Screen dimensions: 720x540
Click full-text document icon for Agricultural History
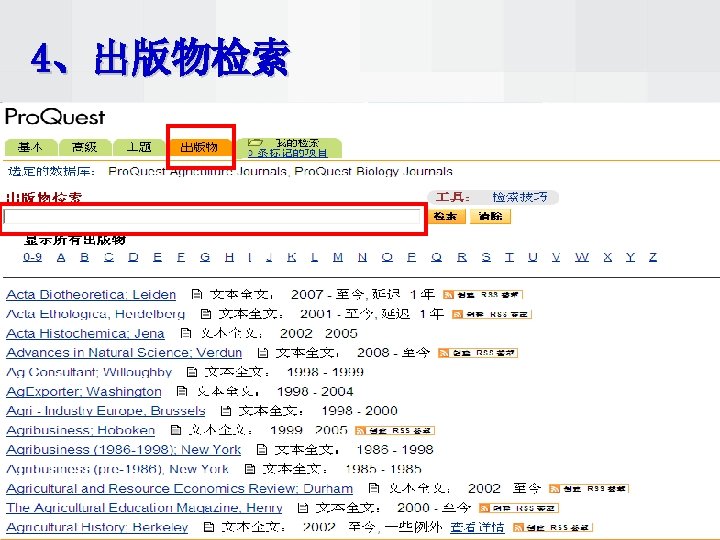pyautogui.click(x=208, y=527)
